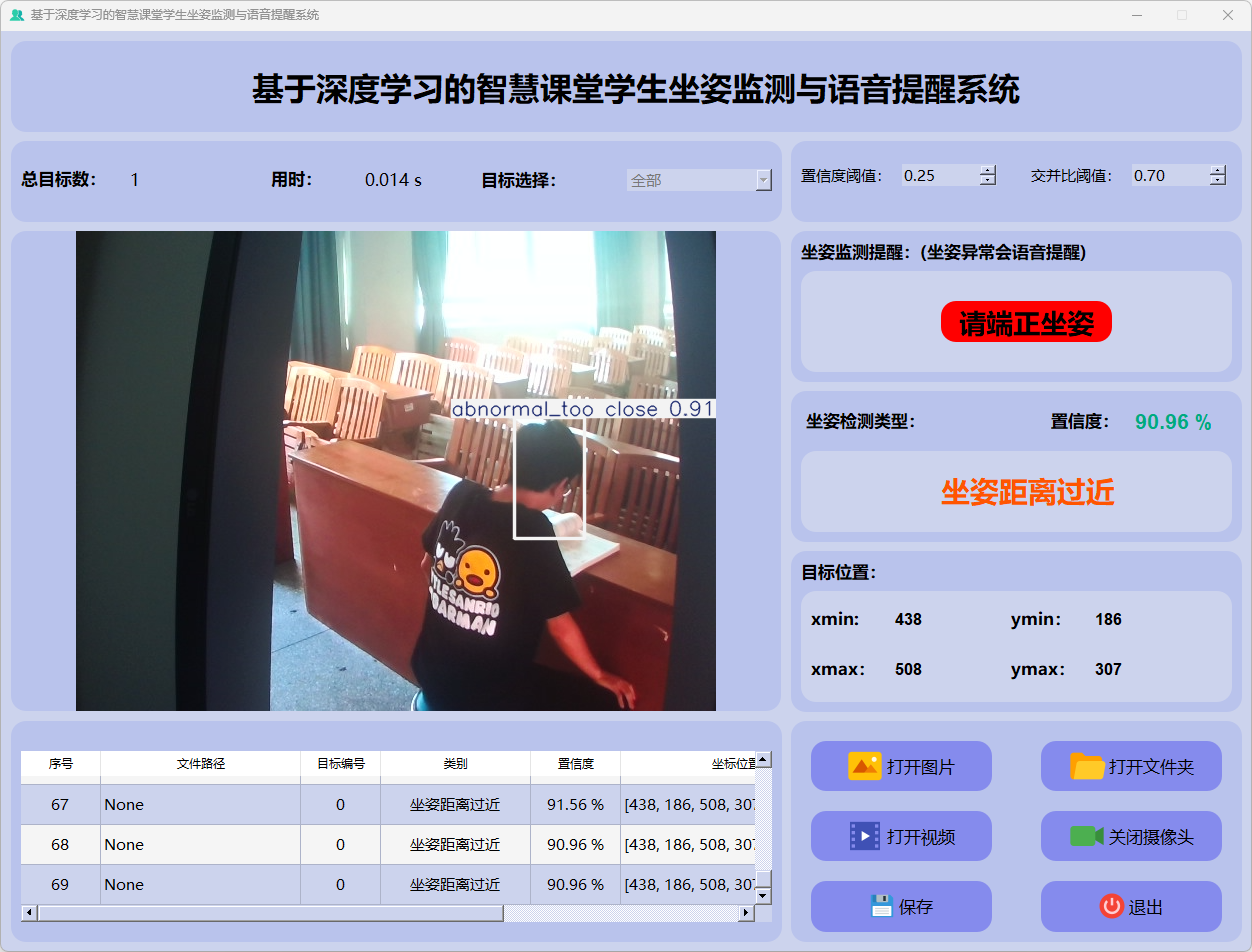Click the app icon in the title bar

(x=16, y=15)
